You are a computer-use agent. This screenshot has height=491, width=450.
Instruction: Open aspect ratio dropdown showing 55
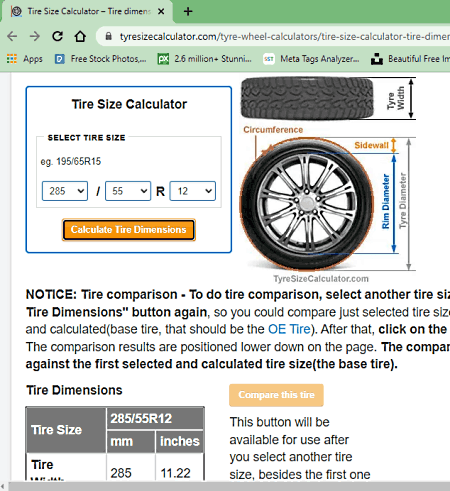tap(128, 191)
